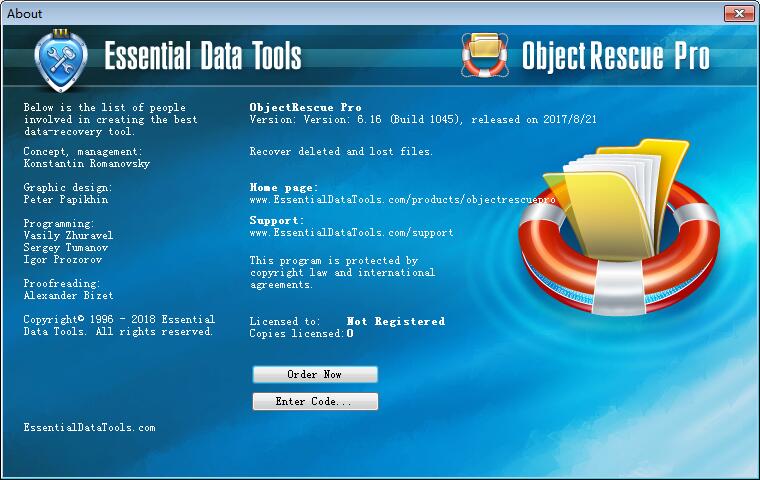Click the 'Below is the list of people' intro
This screenshot has height=480, width=760.
(111, 120)
